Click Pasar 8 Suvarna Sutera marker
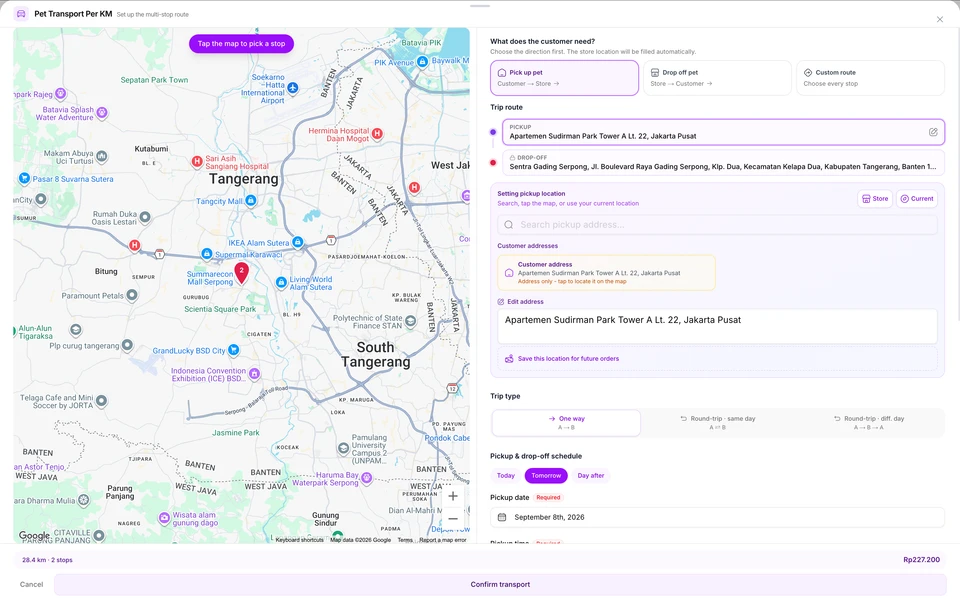 [24, 178]
